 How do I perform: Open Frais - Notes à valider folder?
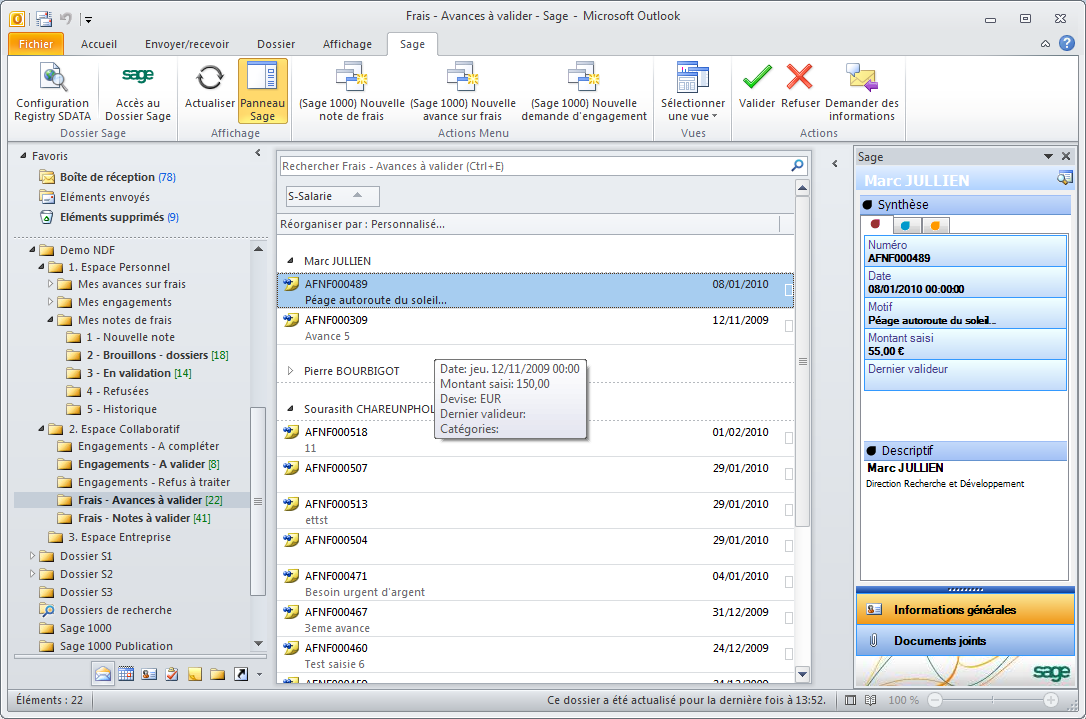click(x=134, y=518)
